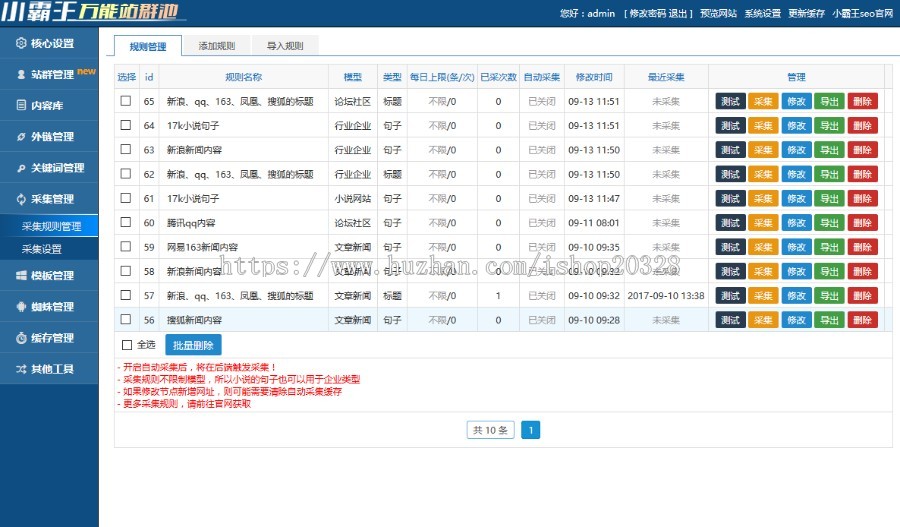
Task: Click 修改 button for rule 63
Action: click(796, 150)
